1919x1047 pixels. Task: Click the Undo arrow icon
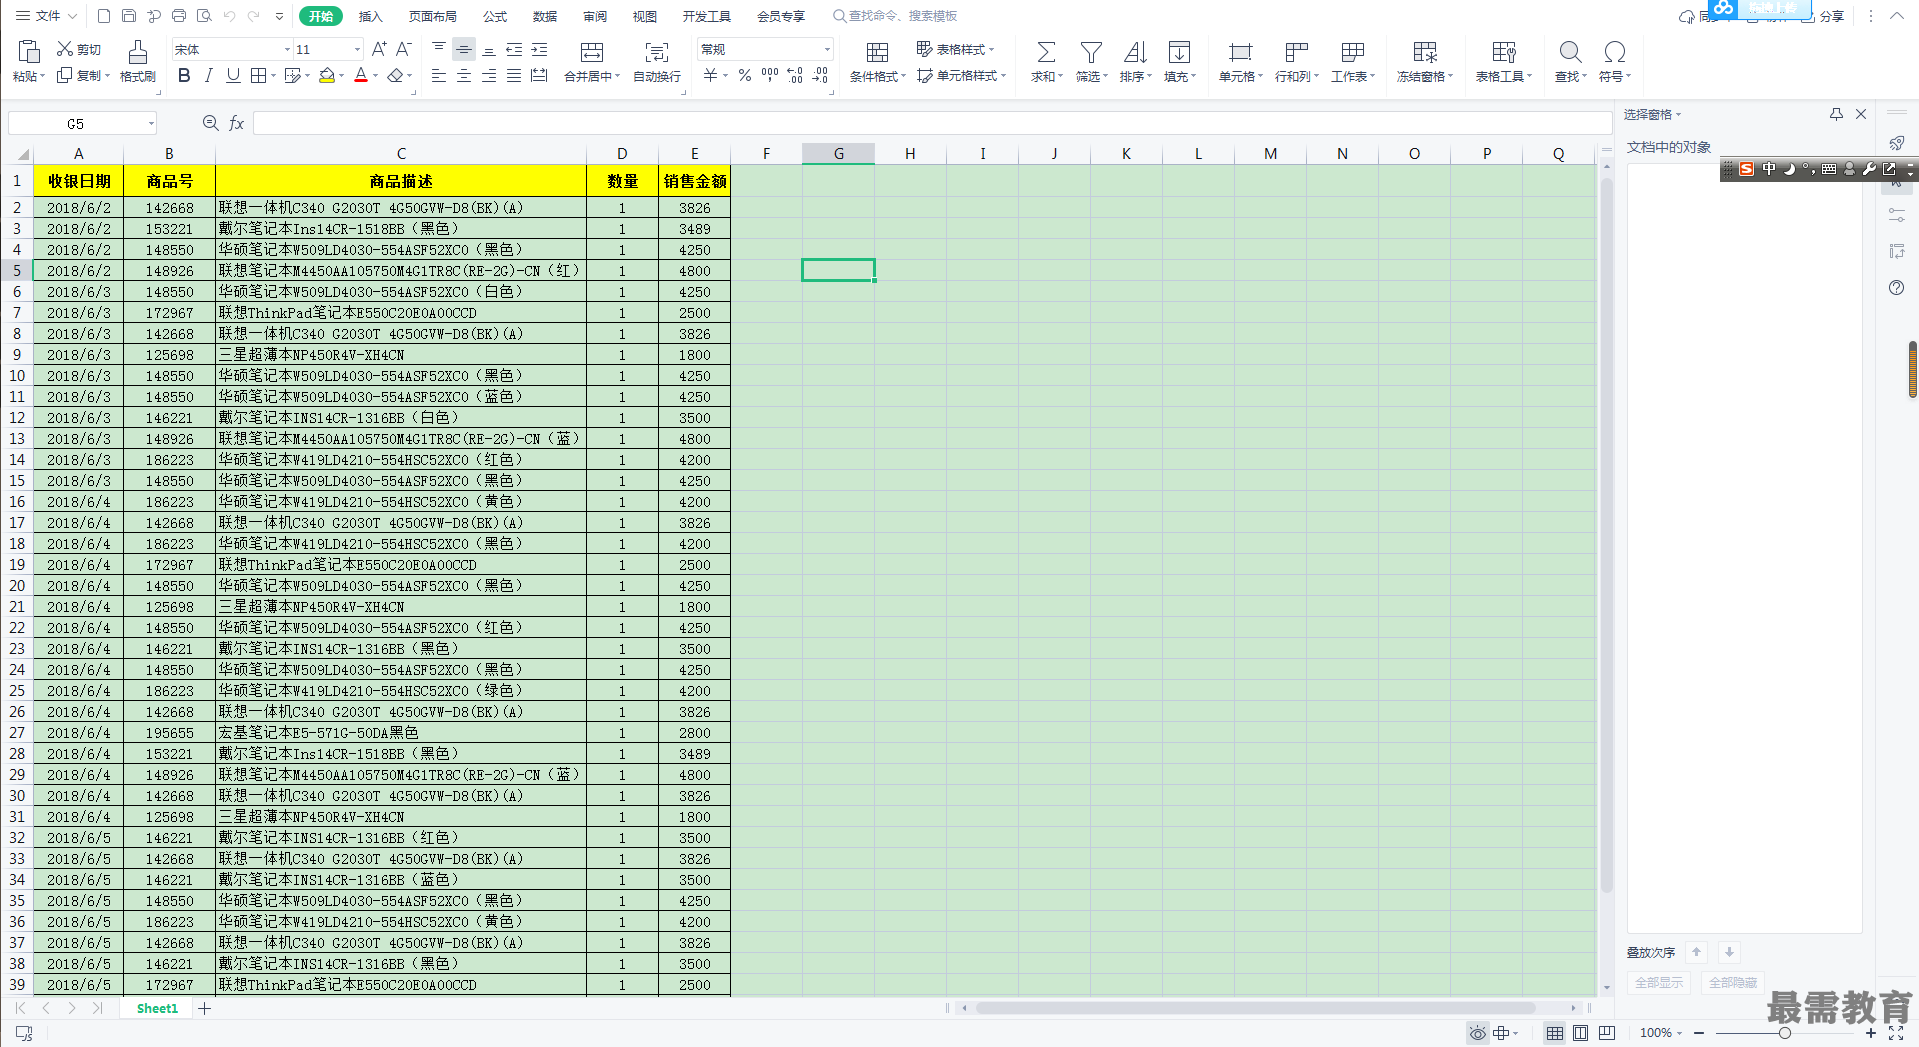(229, 16)
